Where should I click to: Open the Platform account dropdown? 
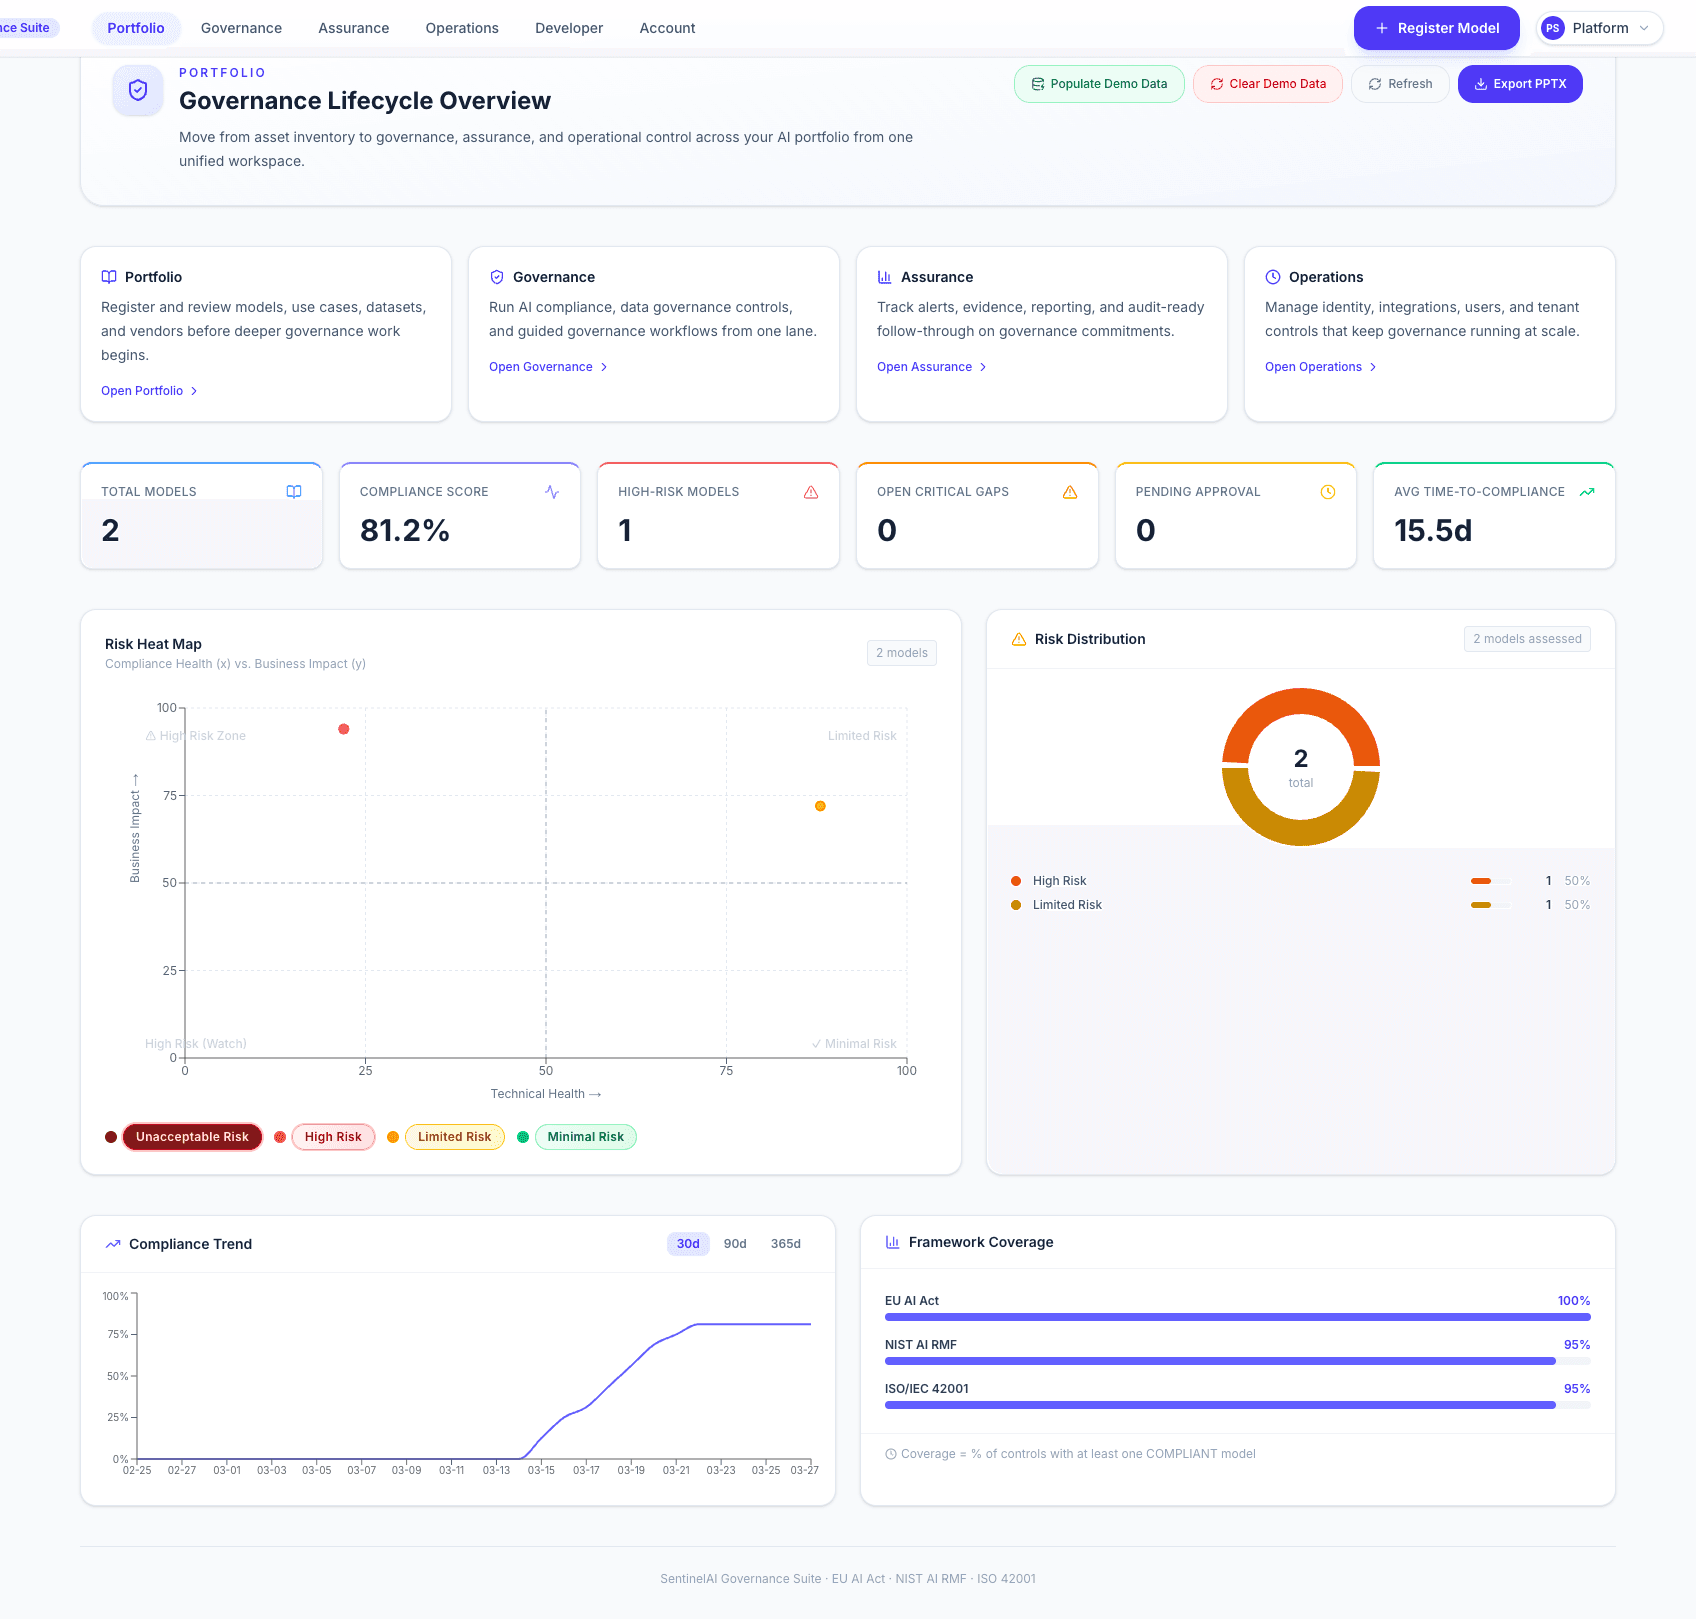click(x=1600, y=28)
